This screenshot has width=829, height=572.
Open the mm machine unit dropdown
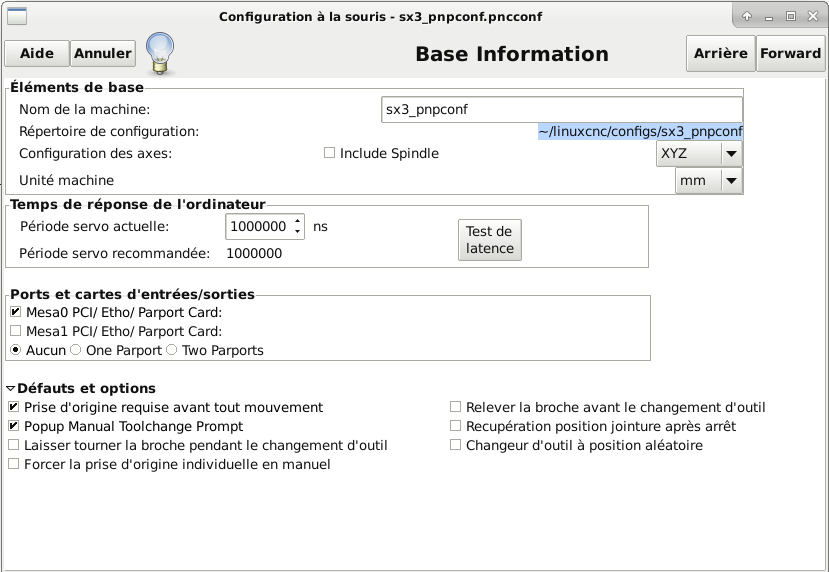(708, 180)
